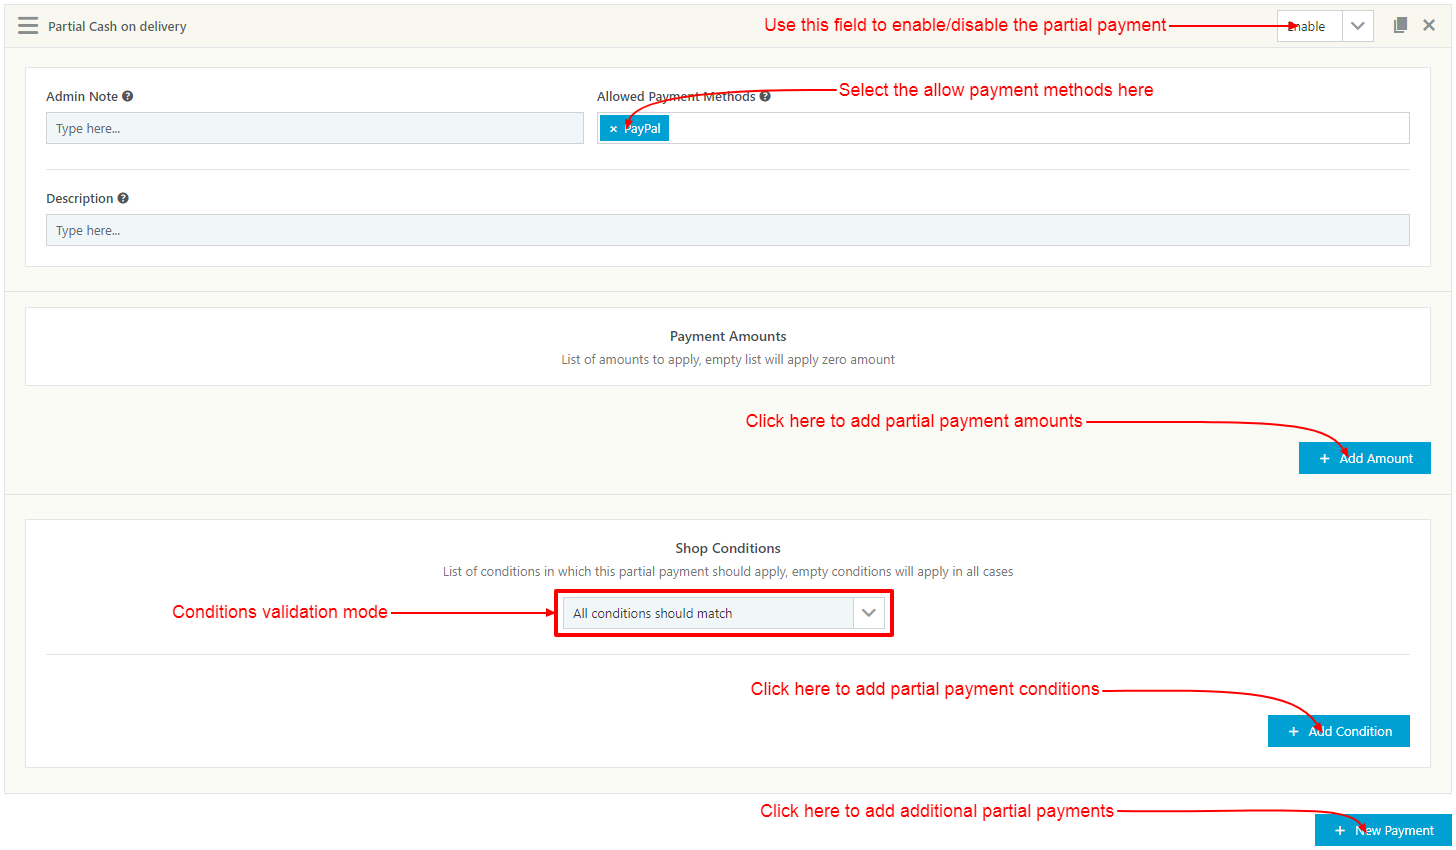Click into the Description input field

click(727, 230)
